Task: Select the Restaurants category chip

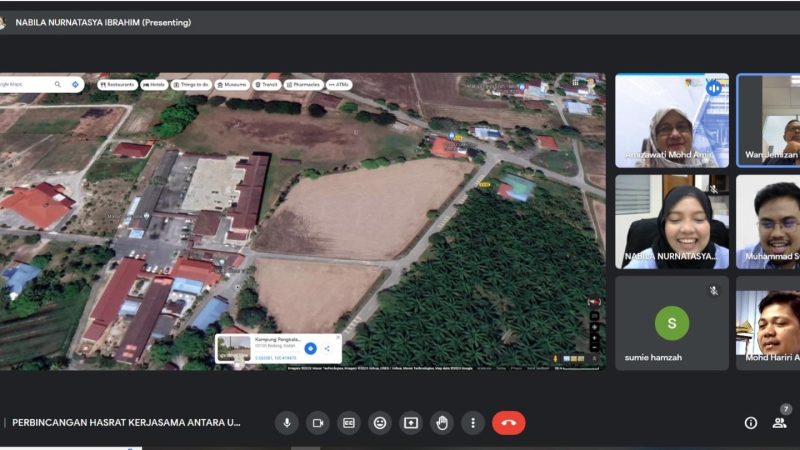Action: click(x=118, y=85)
